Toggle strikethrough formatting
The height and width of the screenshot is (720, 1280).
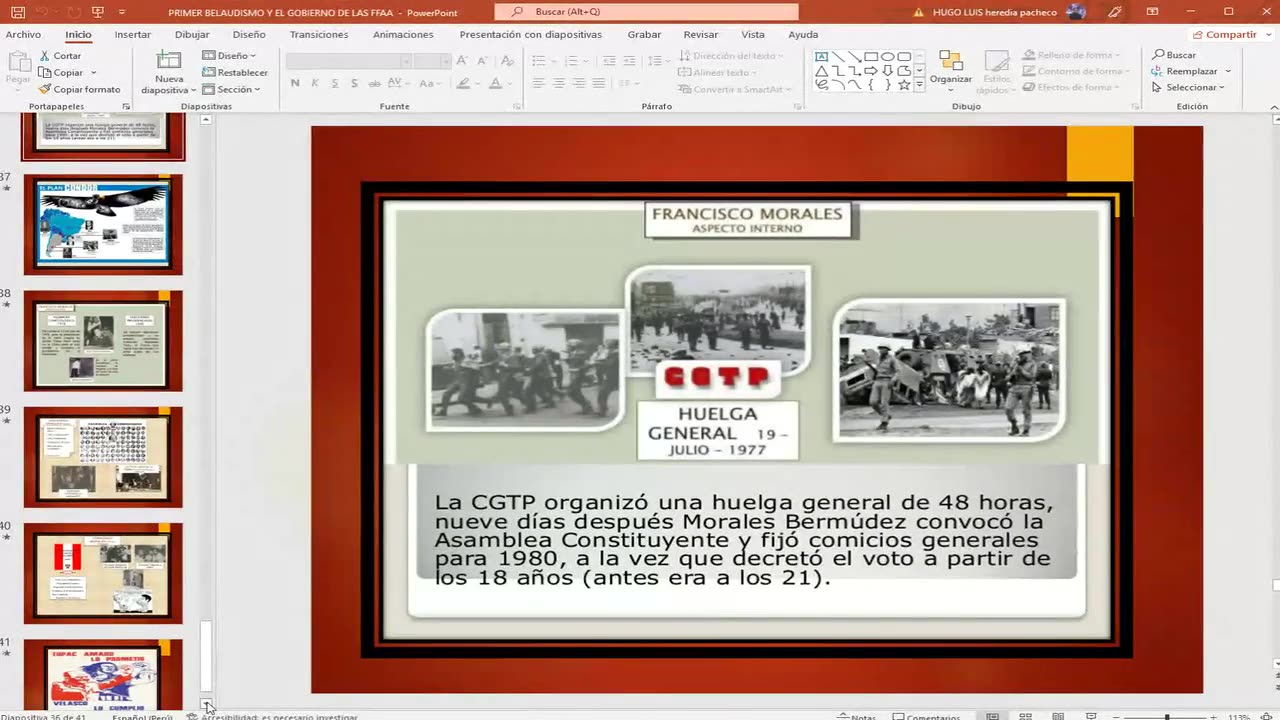click(375, 83)
